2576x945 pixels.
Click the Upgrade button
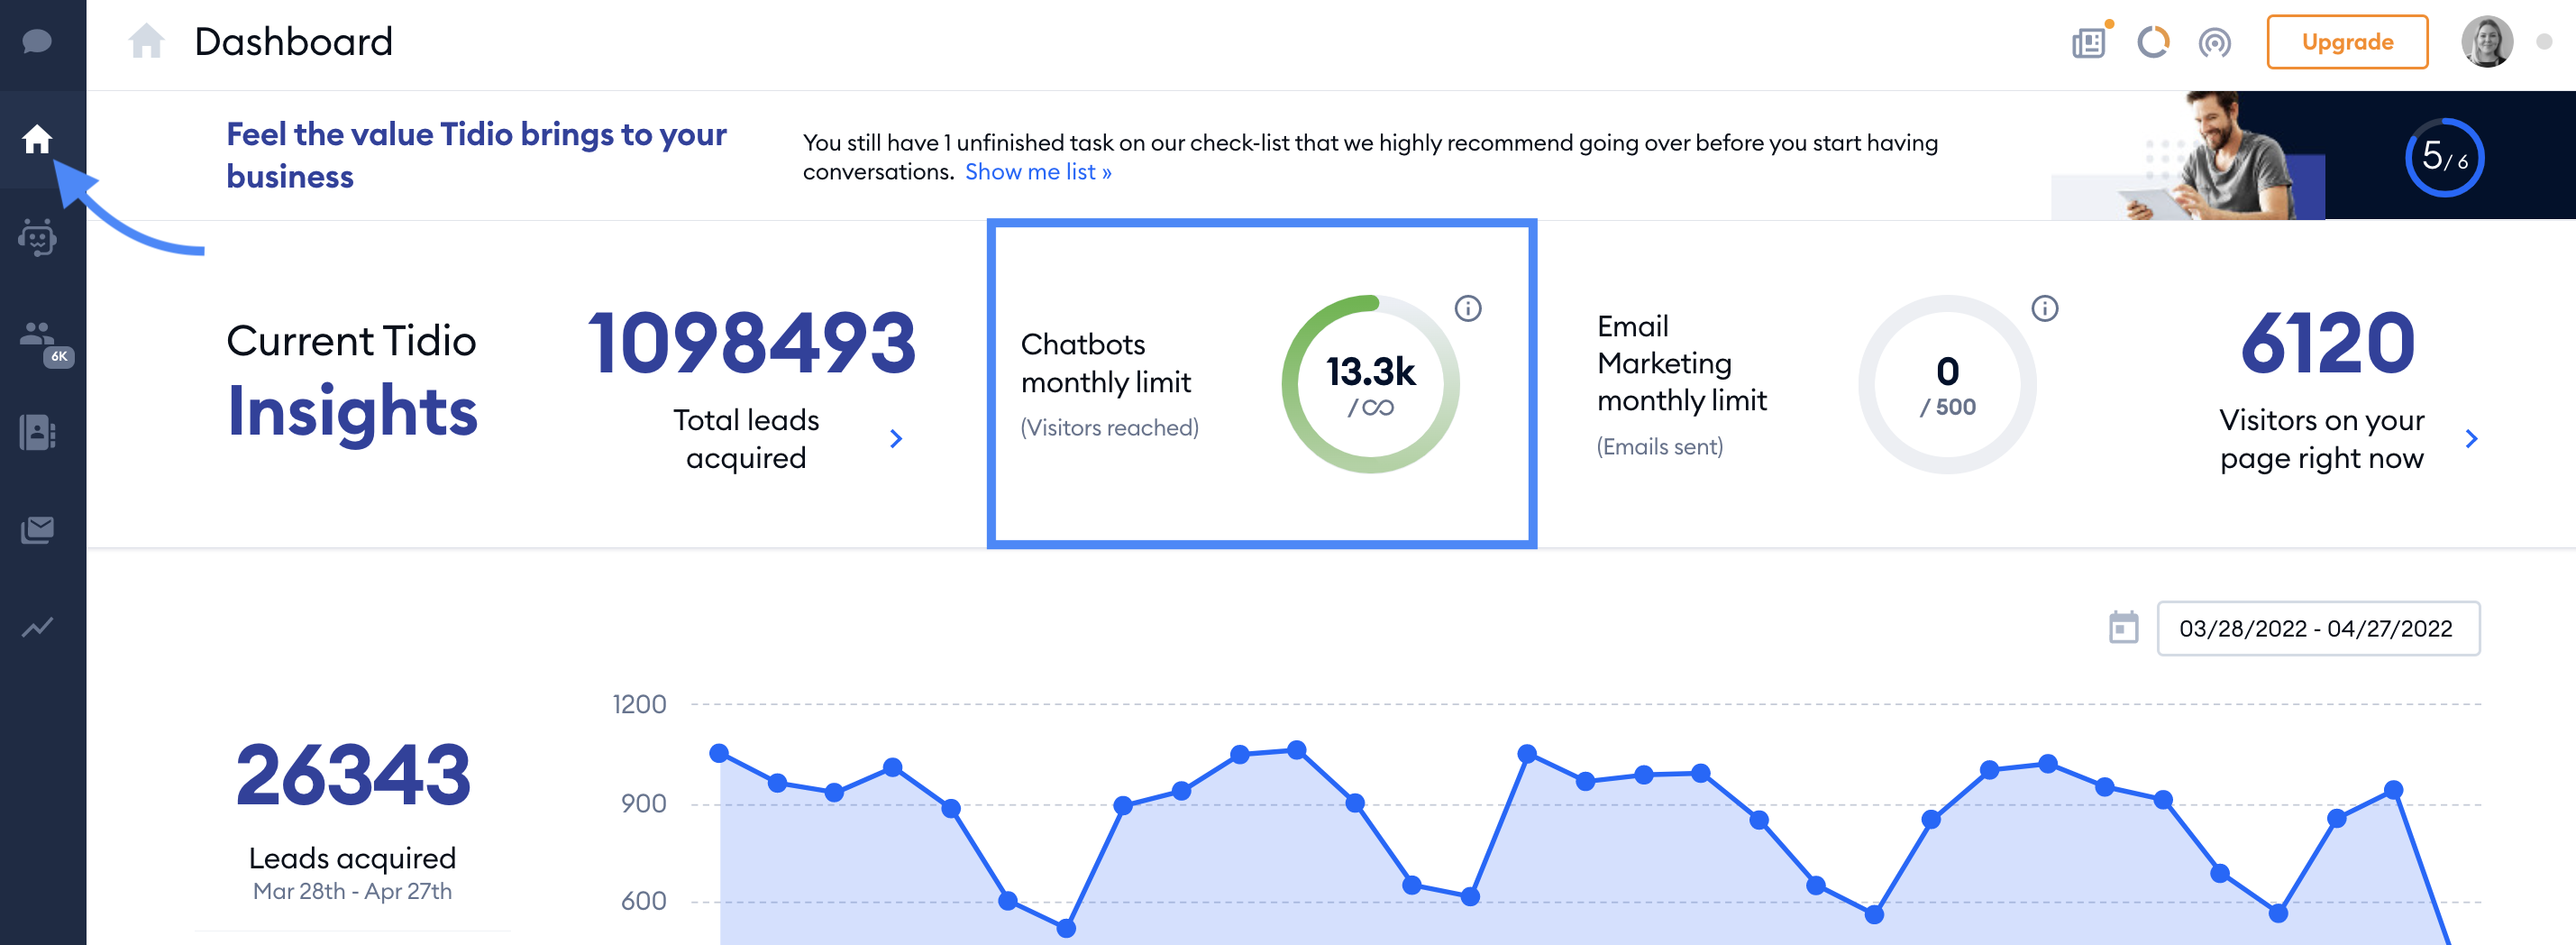(2347, 42)
